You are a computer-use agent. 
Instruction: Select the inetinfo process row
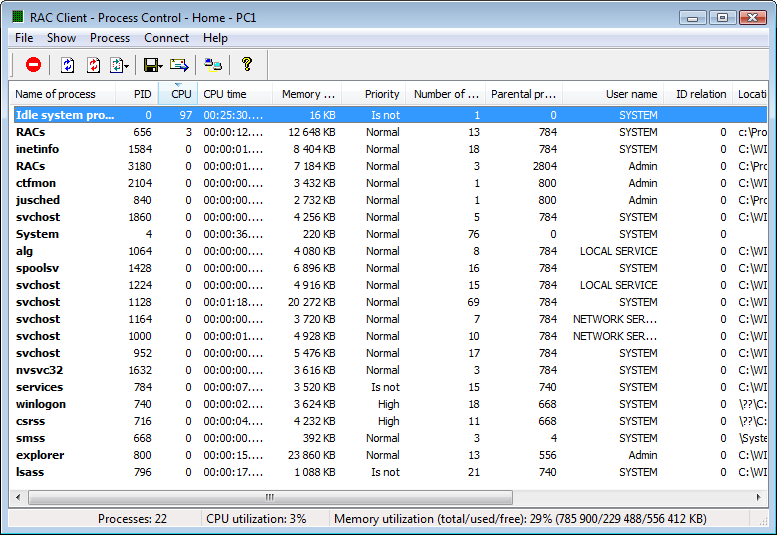[390, 149]
